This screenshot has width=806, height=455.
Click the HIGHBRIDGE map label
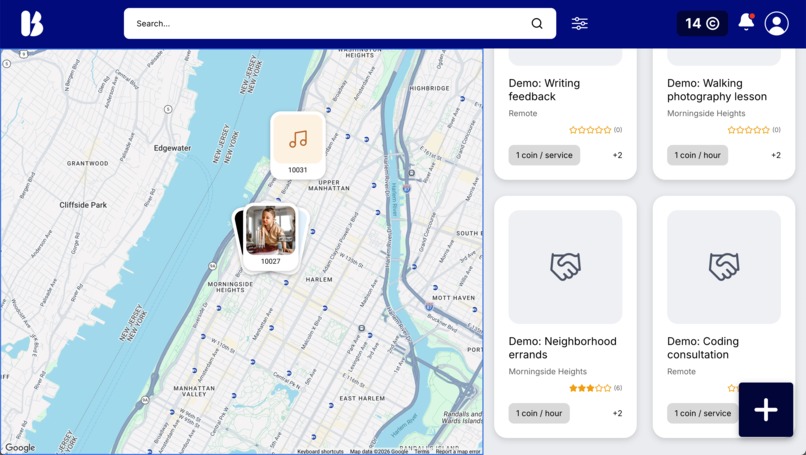tap(429, 88)
